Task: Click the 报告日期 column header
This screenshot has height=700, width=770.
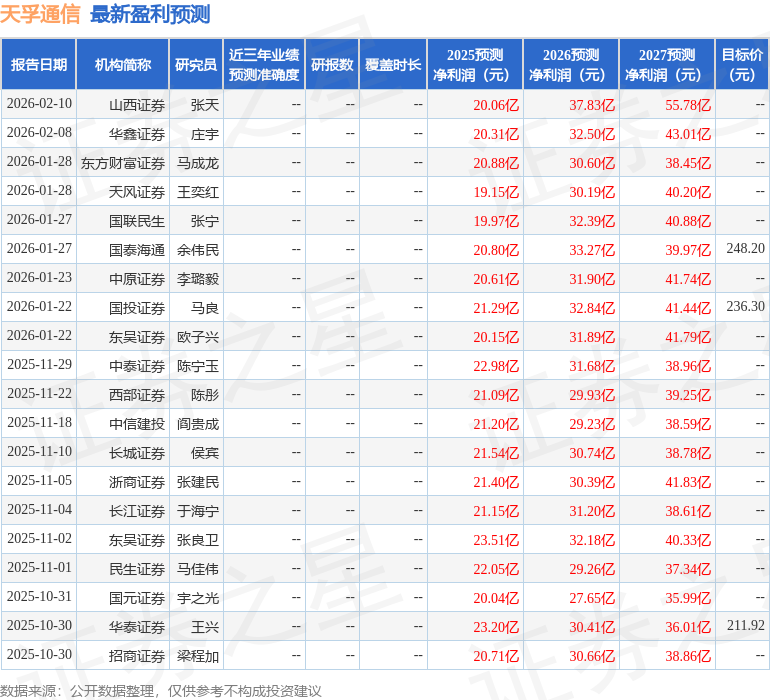Action: (39, 65)
